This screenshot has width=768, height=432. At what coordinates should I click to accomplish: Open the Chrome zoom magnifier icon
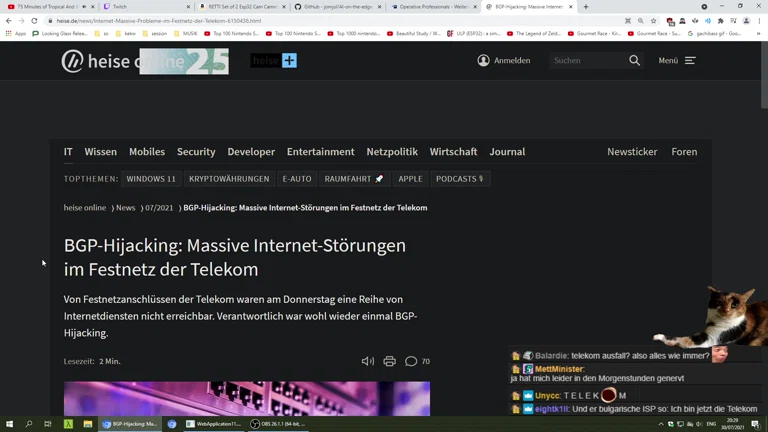click(x=641, y=21)
